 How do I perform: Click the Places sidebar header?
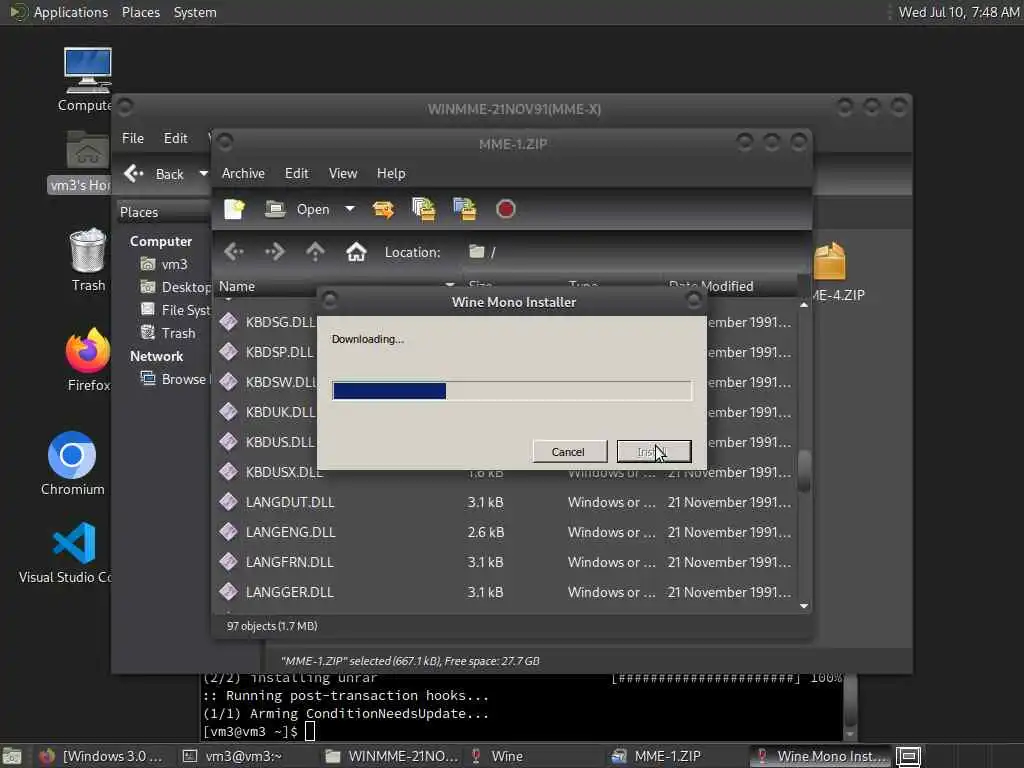(x=163, y=212)
